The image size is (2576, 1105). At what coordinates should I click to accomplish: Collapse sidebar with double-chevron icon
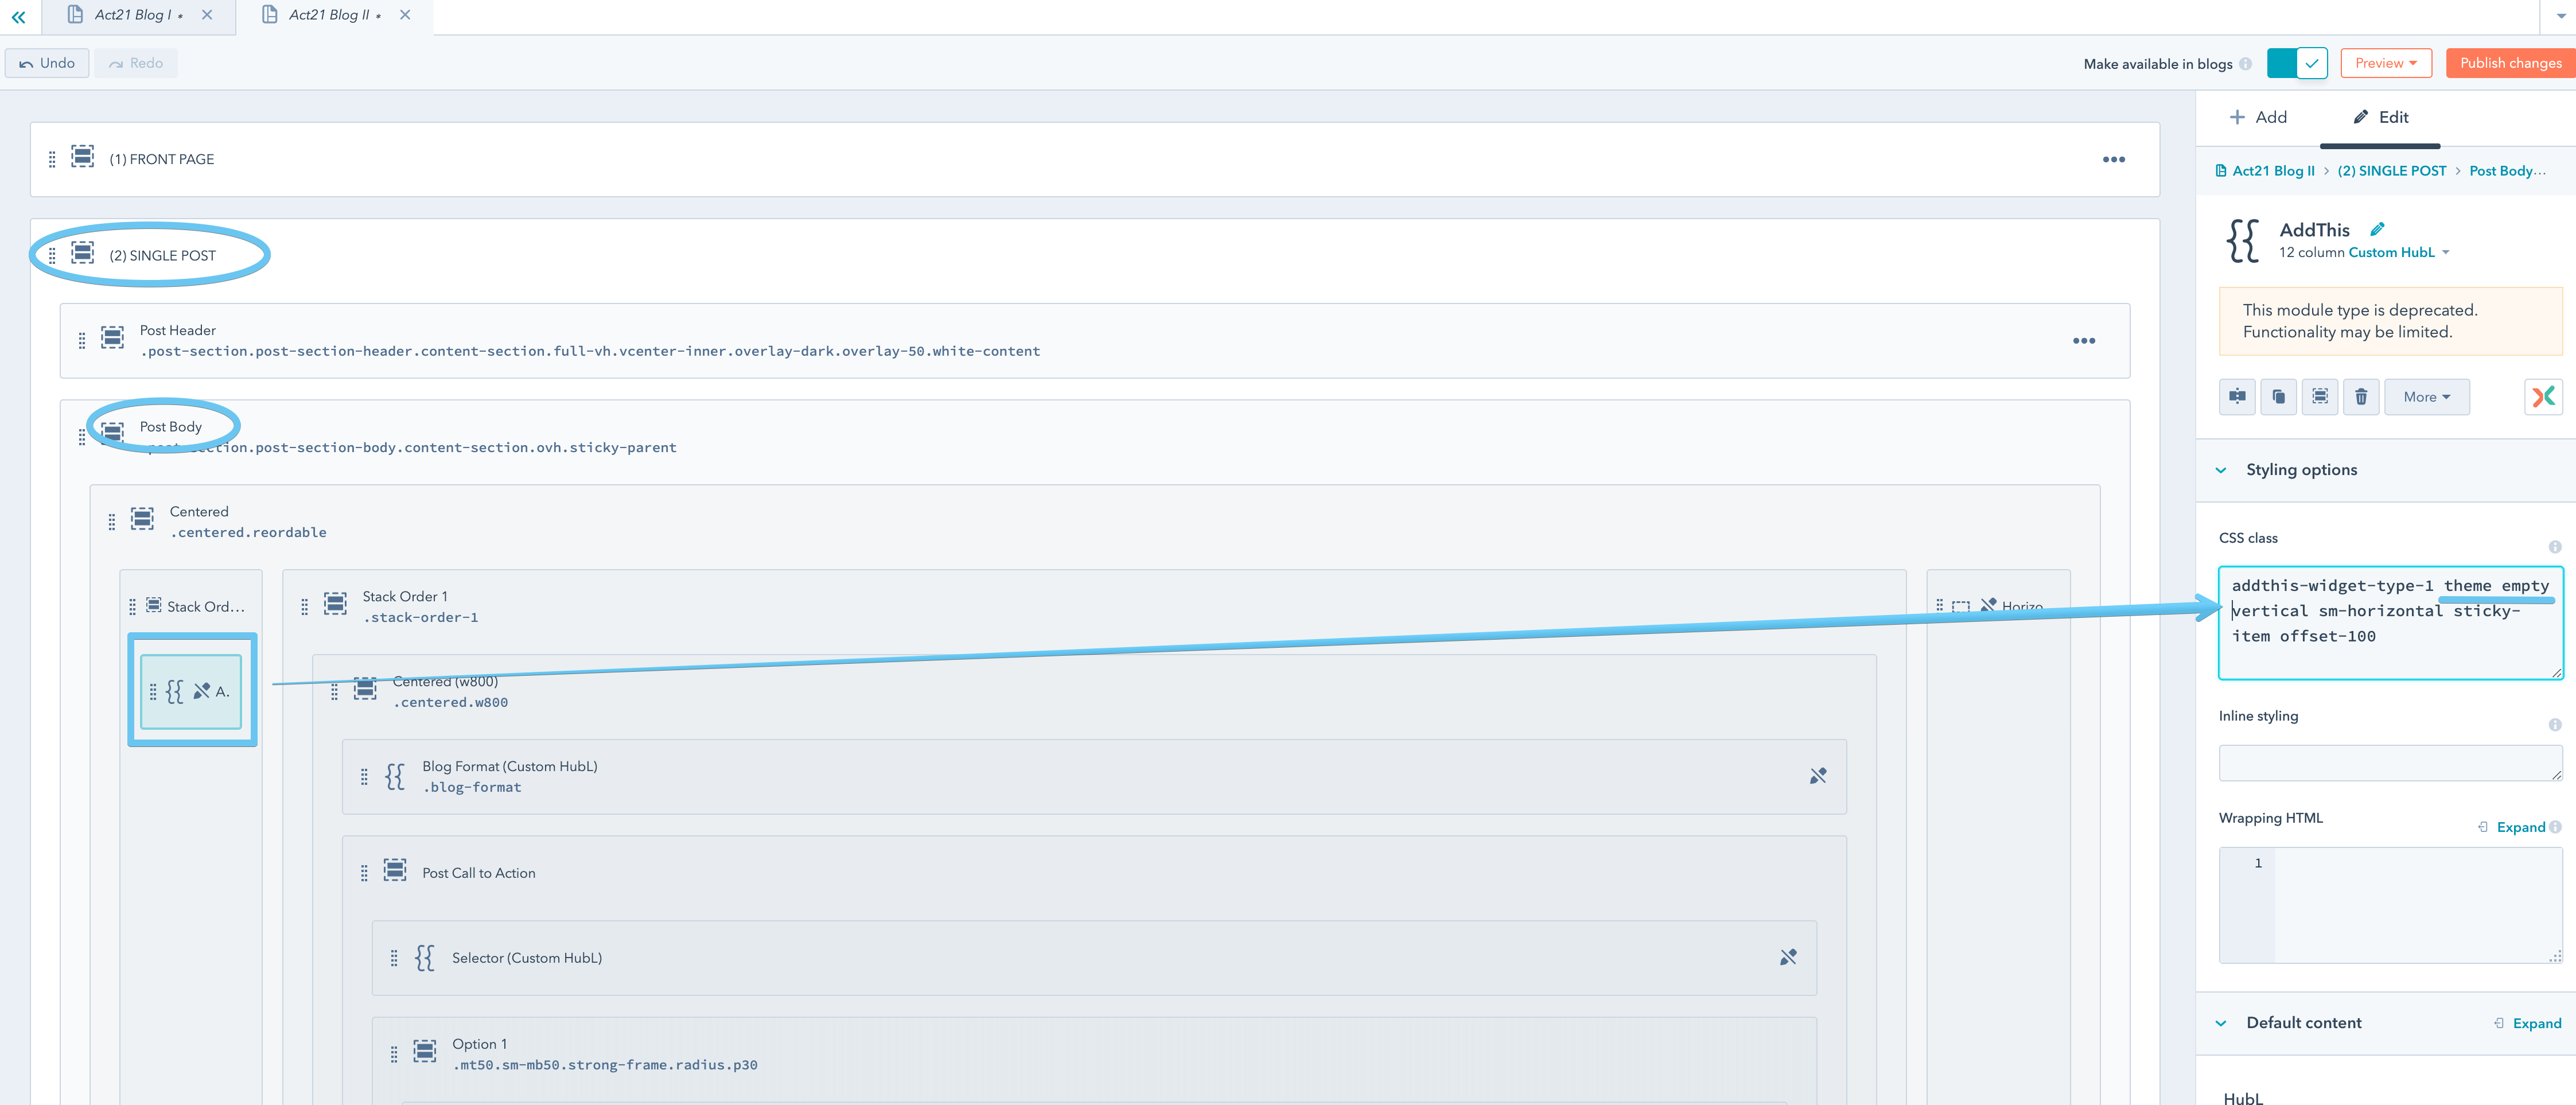[18, 16]
